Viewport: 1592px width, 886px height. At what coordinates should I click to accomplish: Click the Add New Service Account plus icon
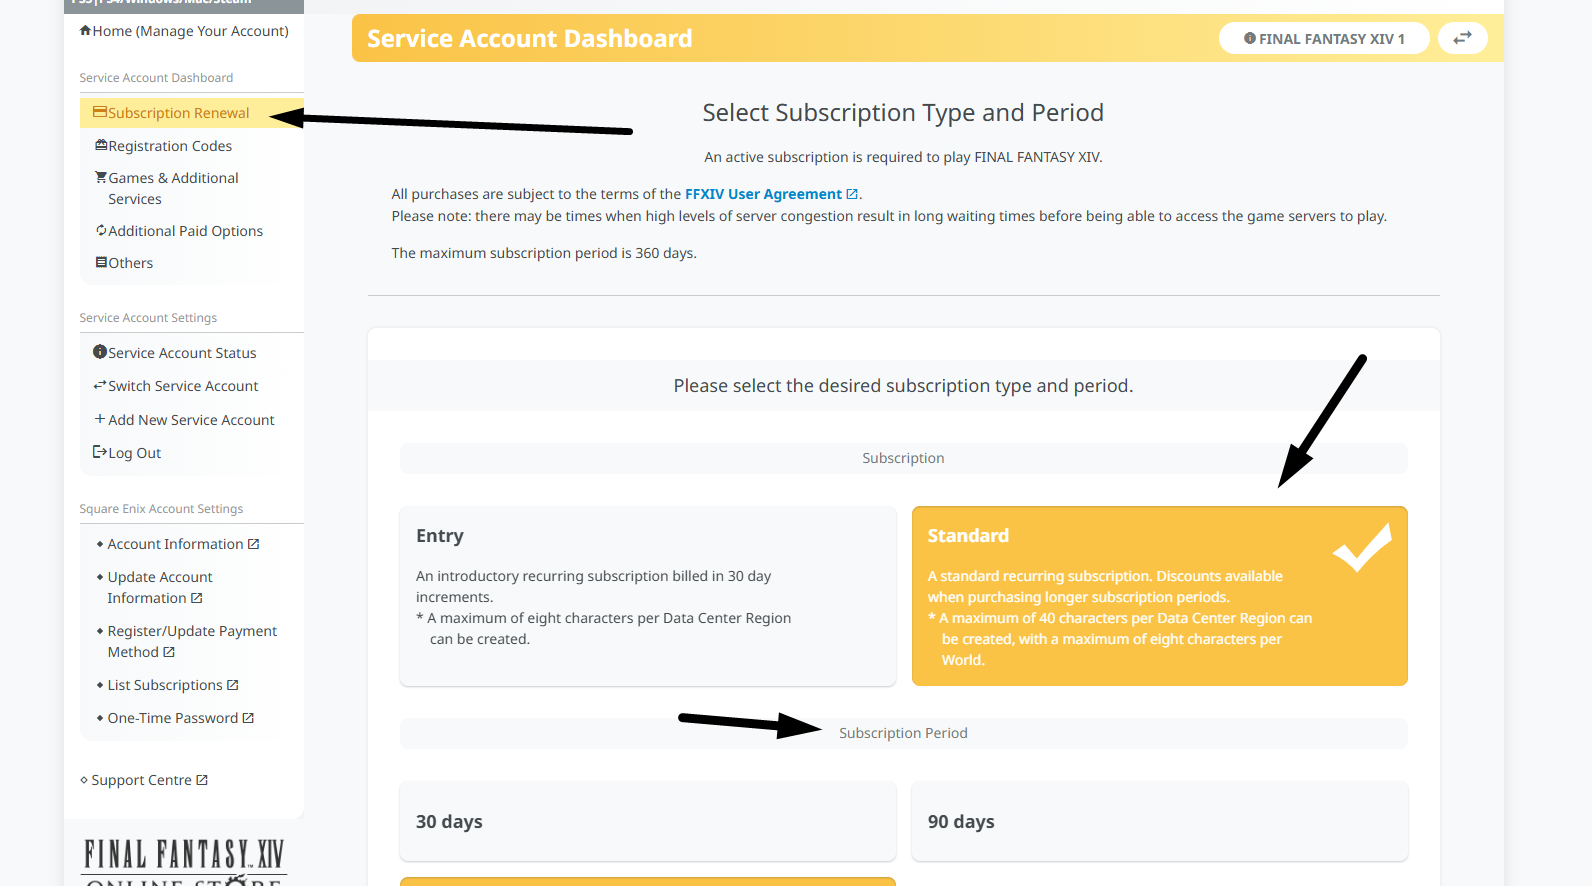(x=100, y=420)
